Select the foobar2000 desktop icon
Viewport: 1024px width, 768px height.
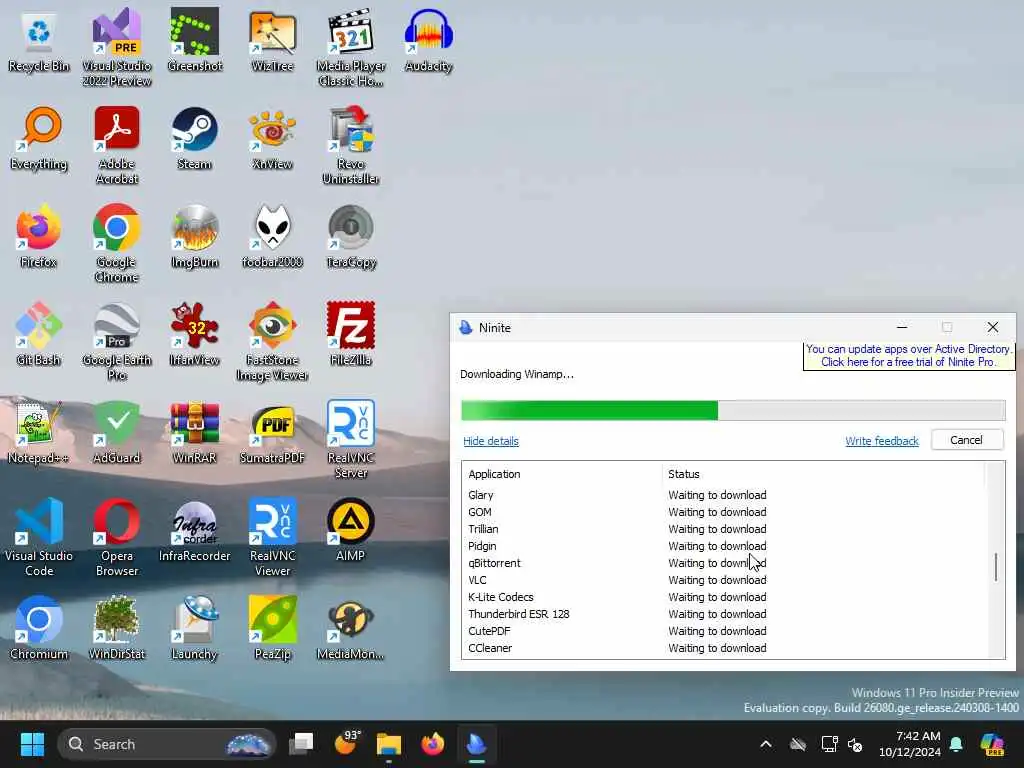coord(272,237)
